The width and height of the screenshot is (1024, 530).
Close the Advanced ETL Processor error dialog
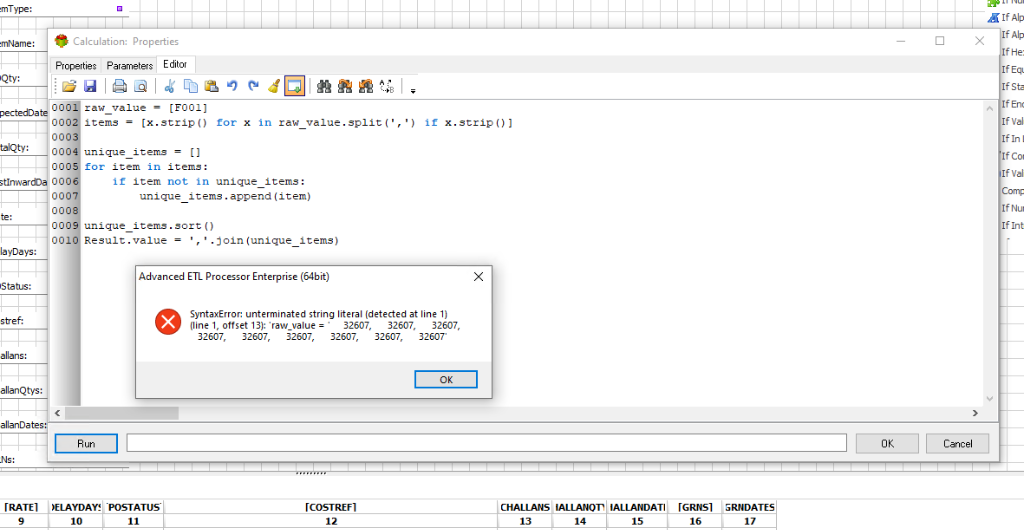point(478,277)
